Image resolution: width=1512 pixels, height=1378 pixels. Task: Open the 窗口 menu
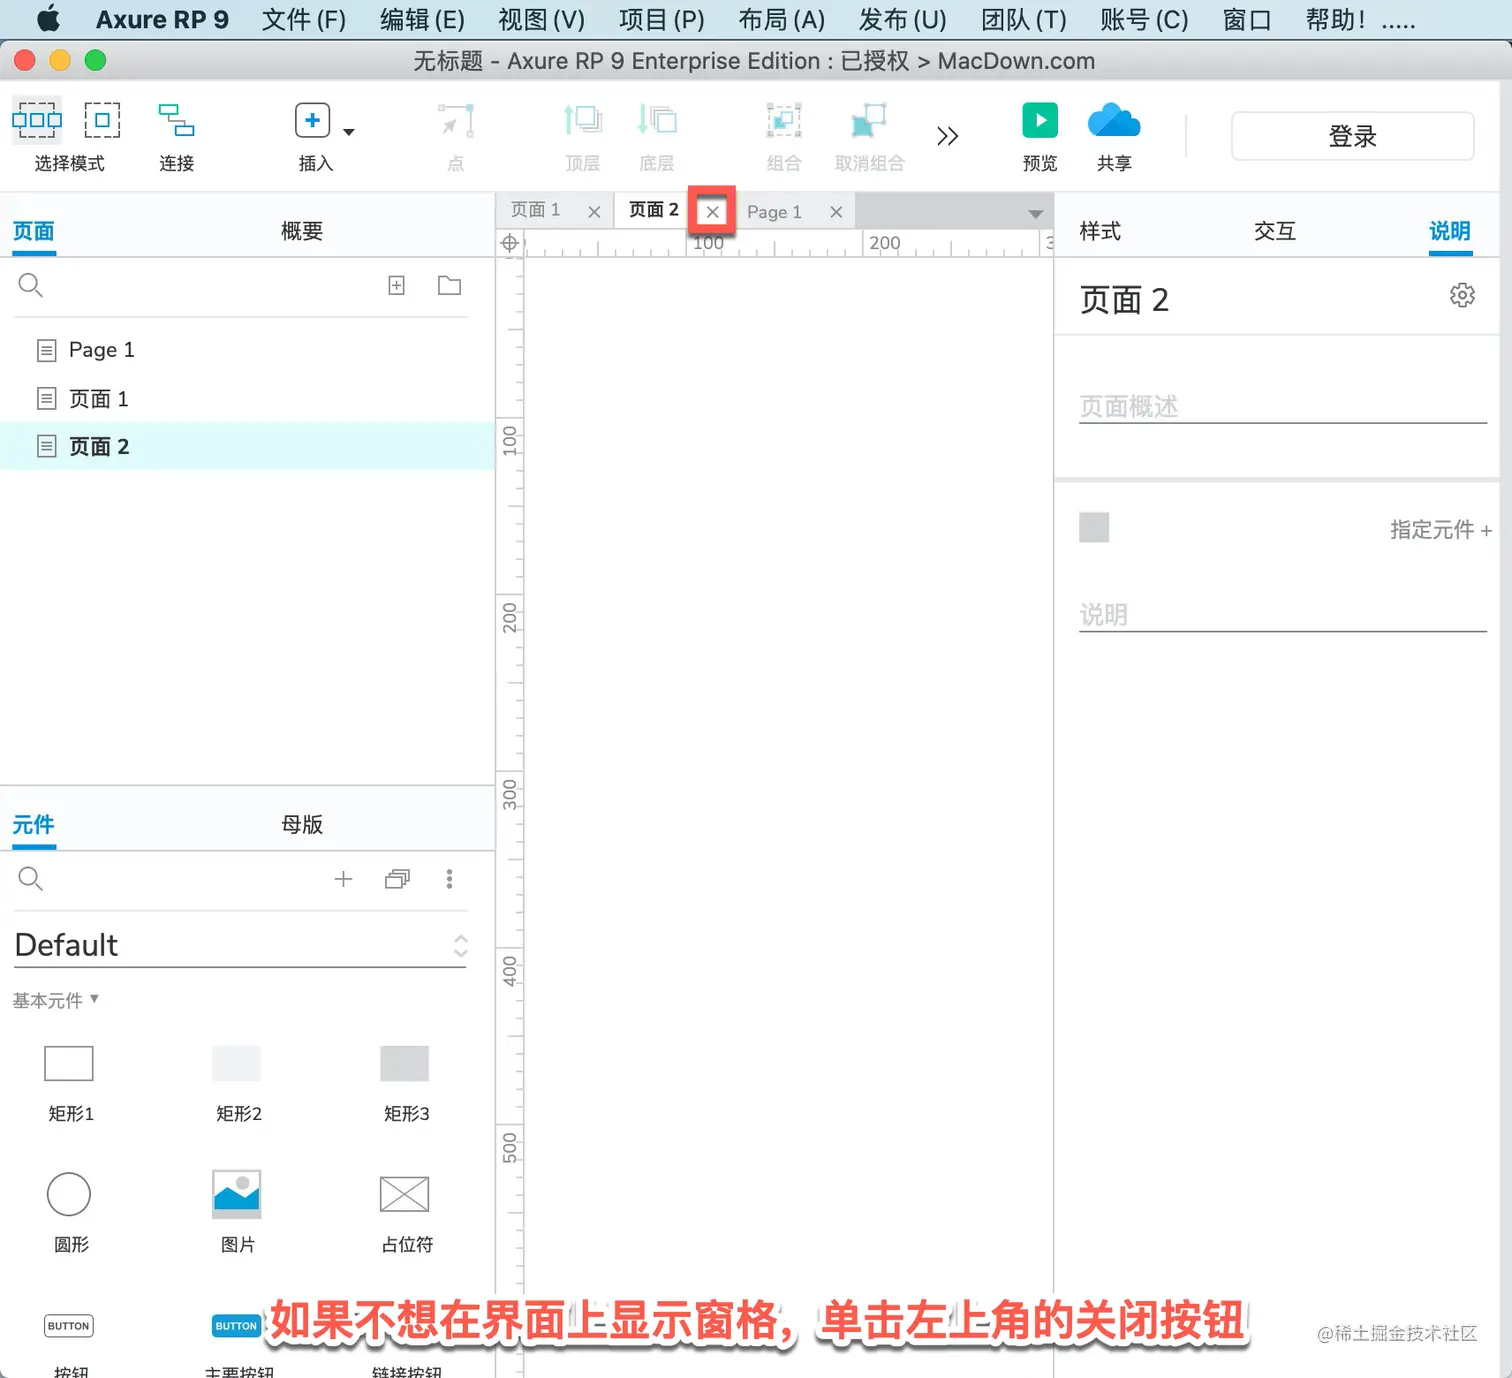coord(1247,20)
